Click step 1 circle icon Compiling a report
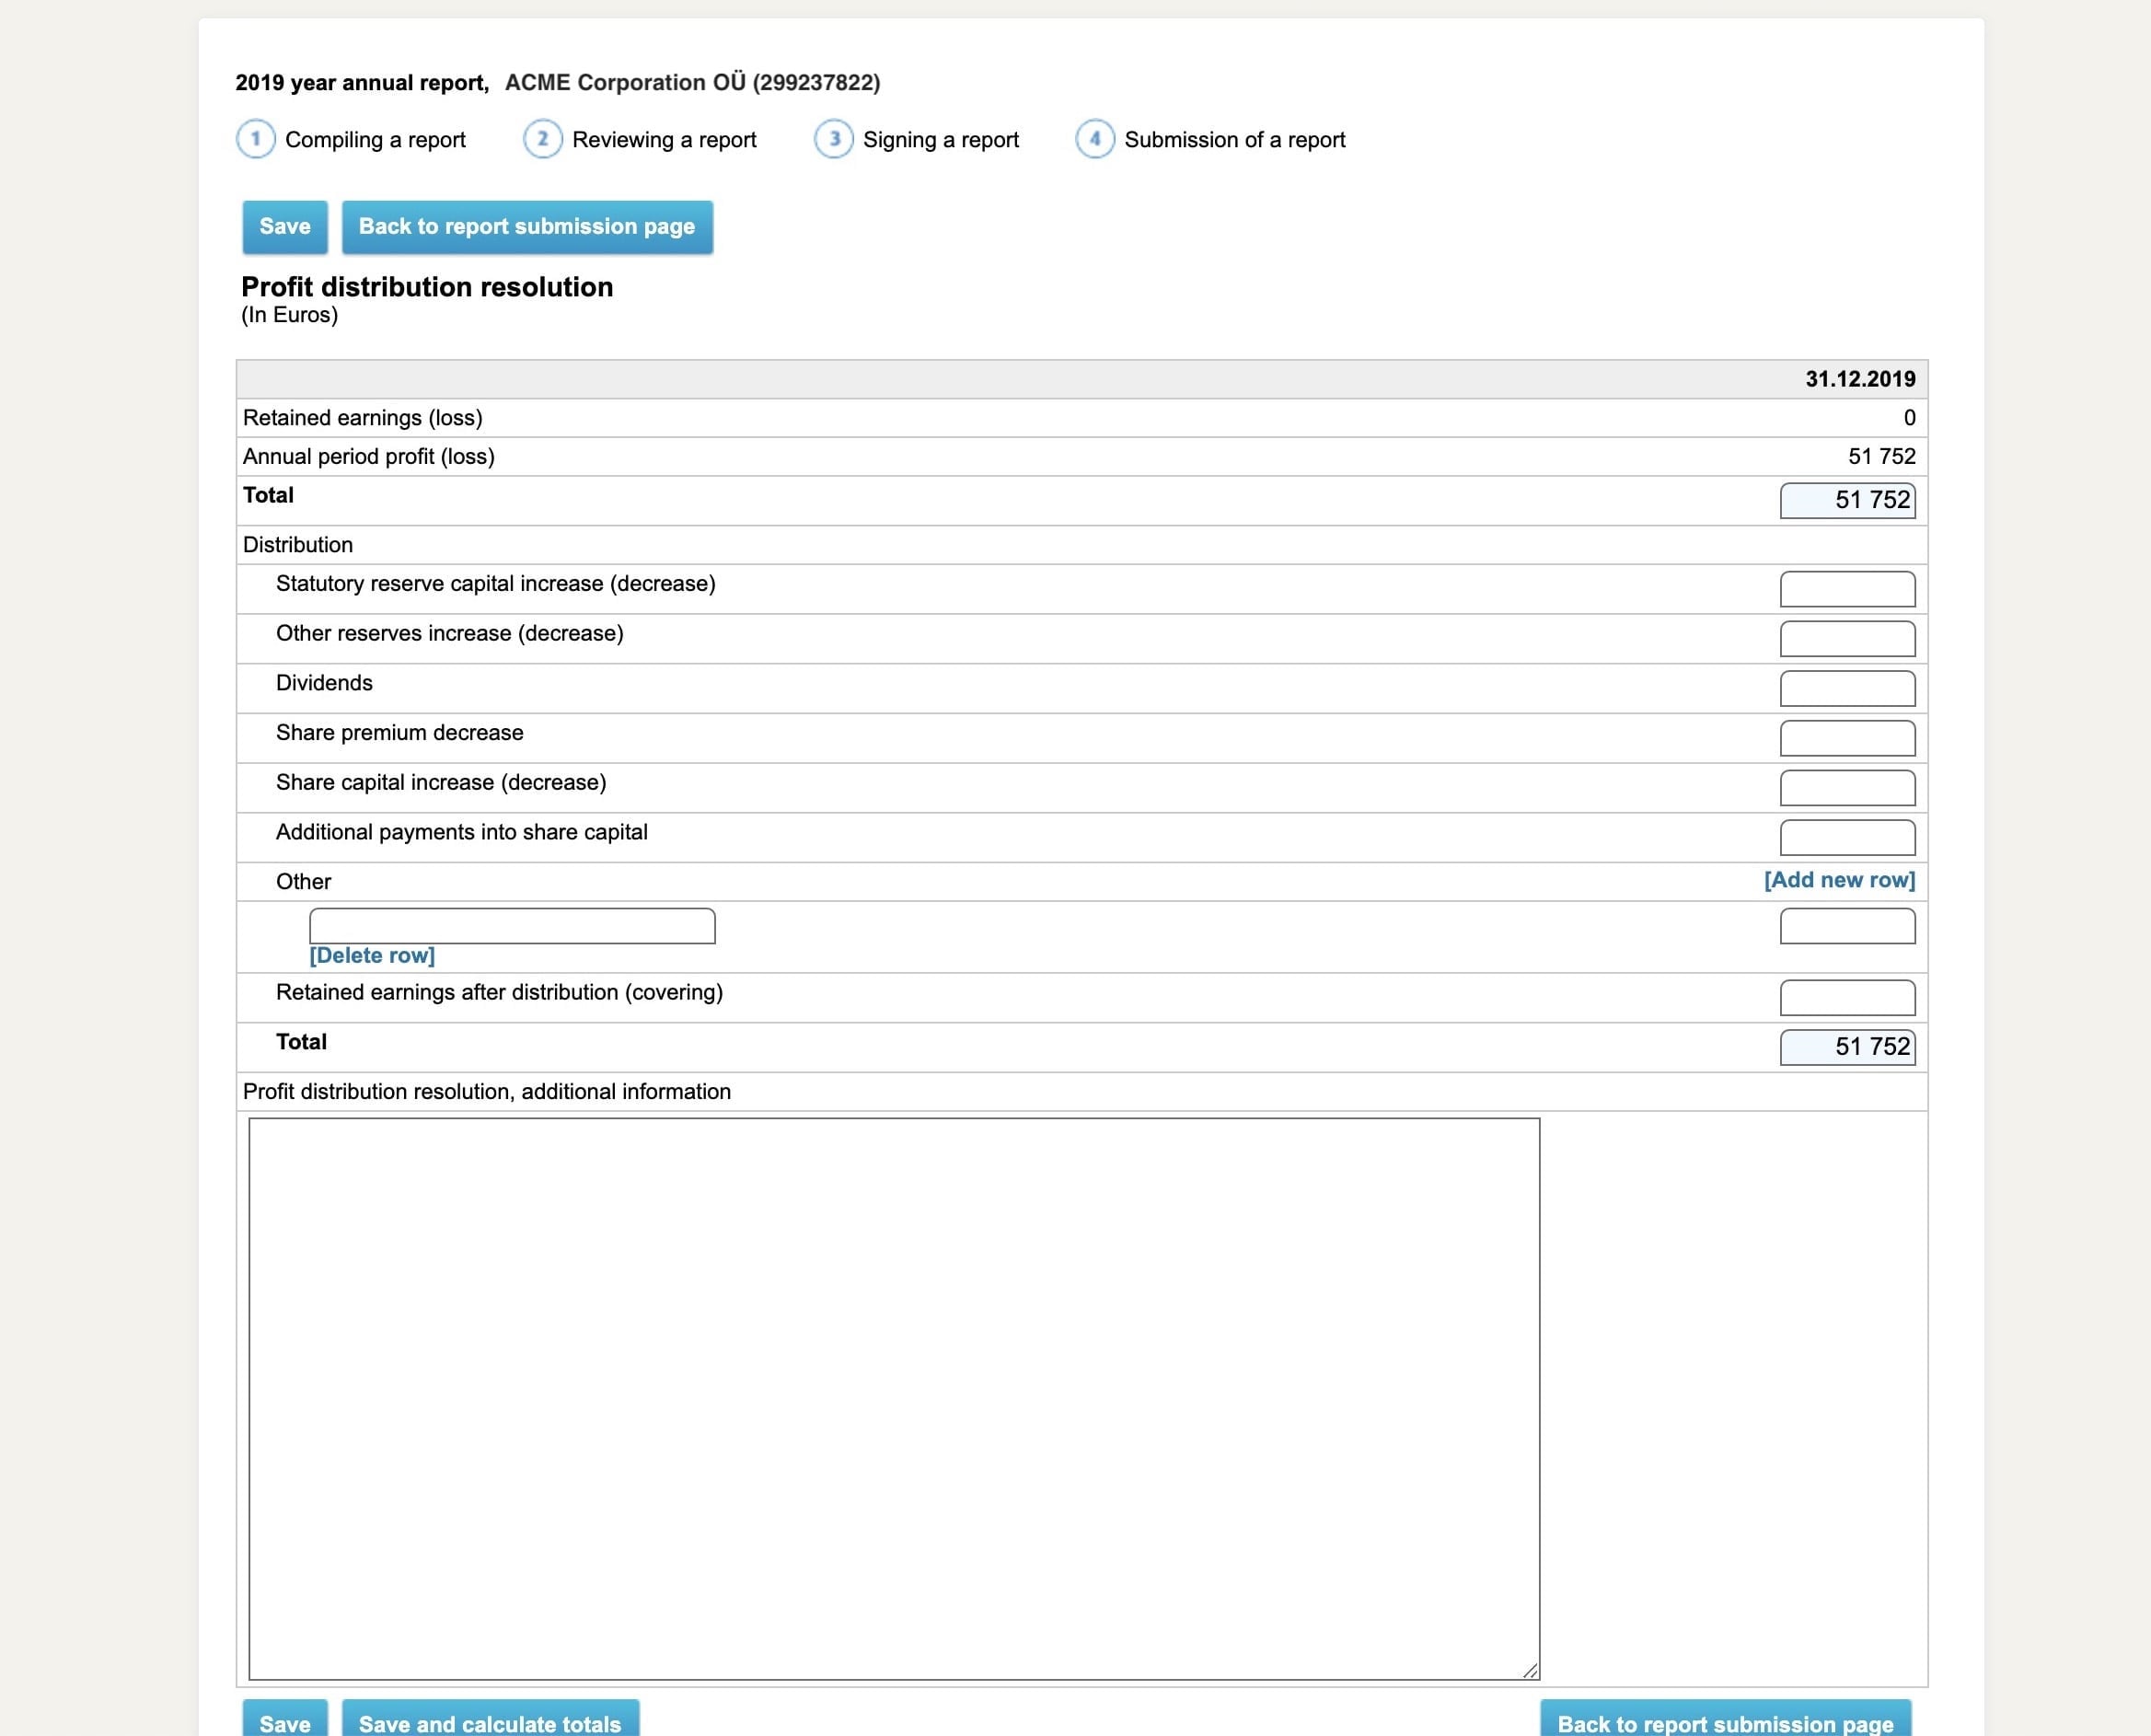The image size is (2151, 1736). click(x=255, y=139)
